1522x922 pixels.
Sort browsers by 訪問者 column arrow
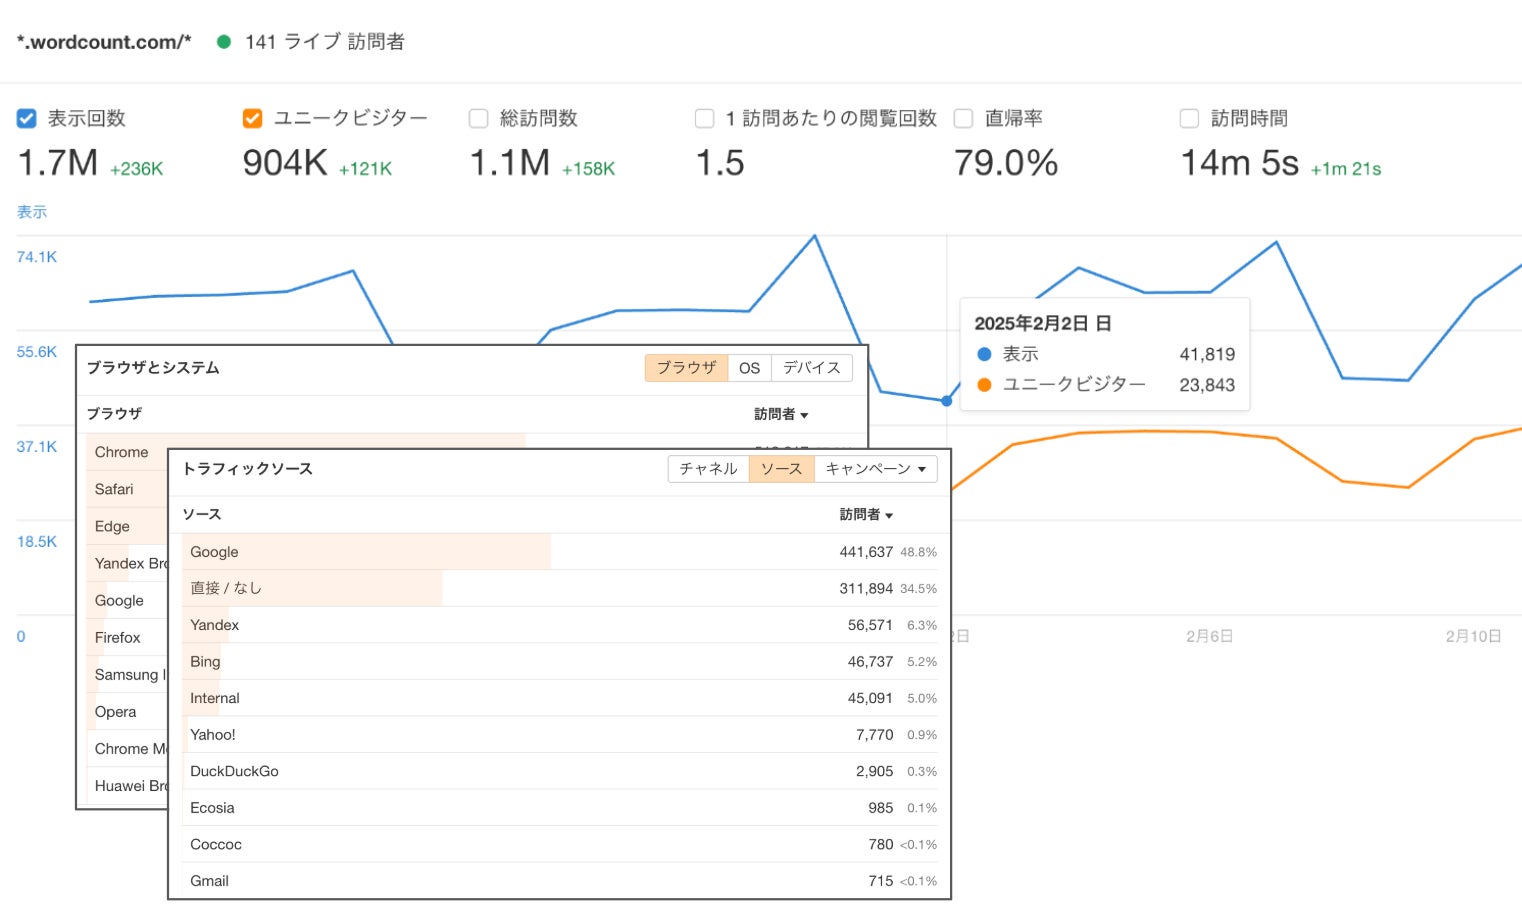(781, 414)
